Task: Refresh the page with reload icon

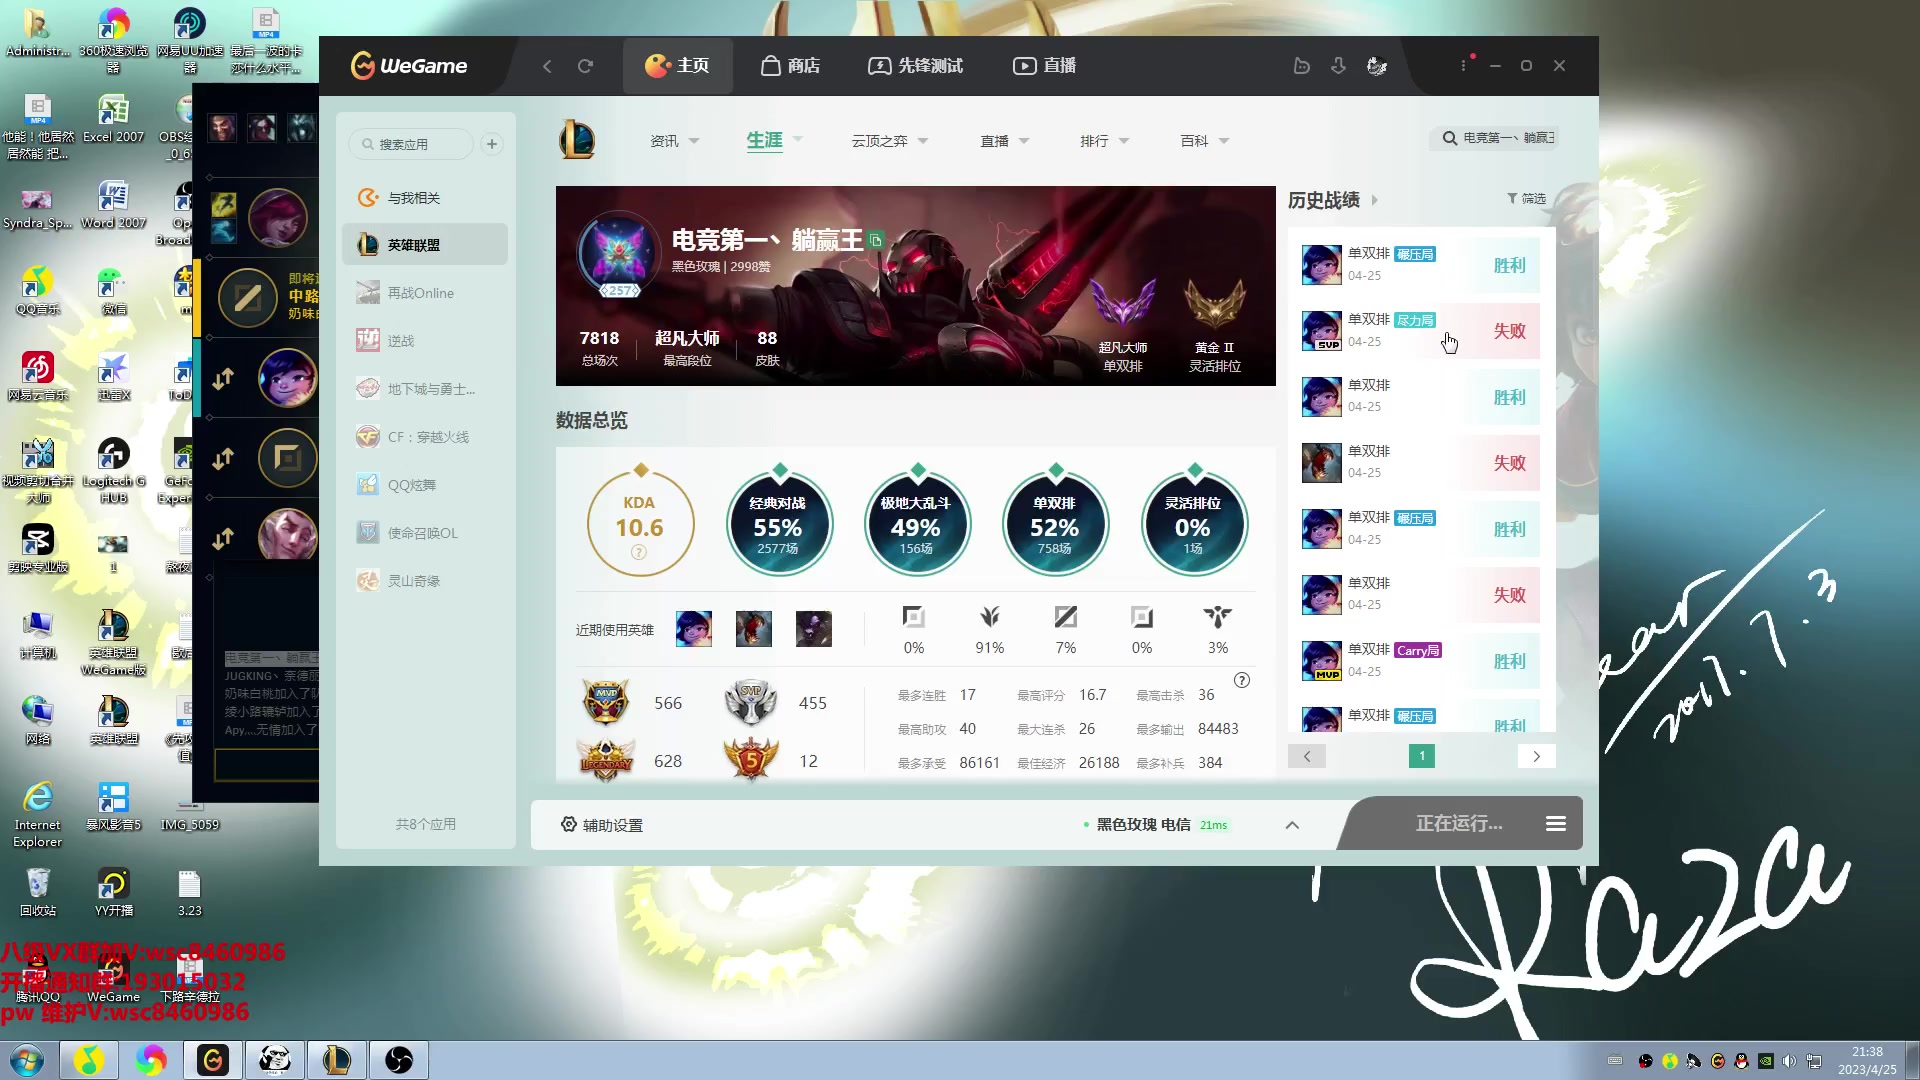Action: pos(585,66)
